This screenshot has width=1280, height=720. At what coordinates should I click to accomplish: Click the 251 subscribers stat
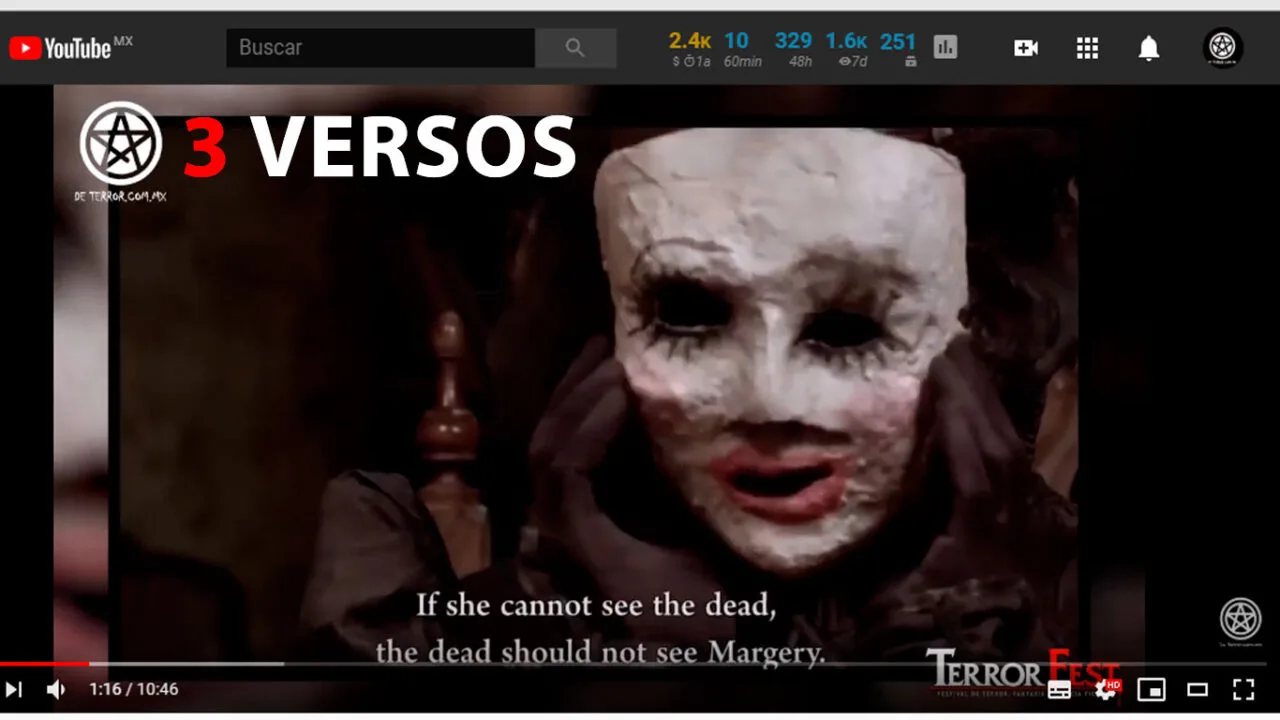(x=898, y=48)
